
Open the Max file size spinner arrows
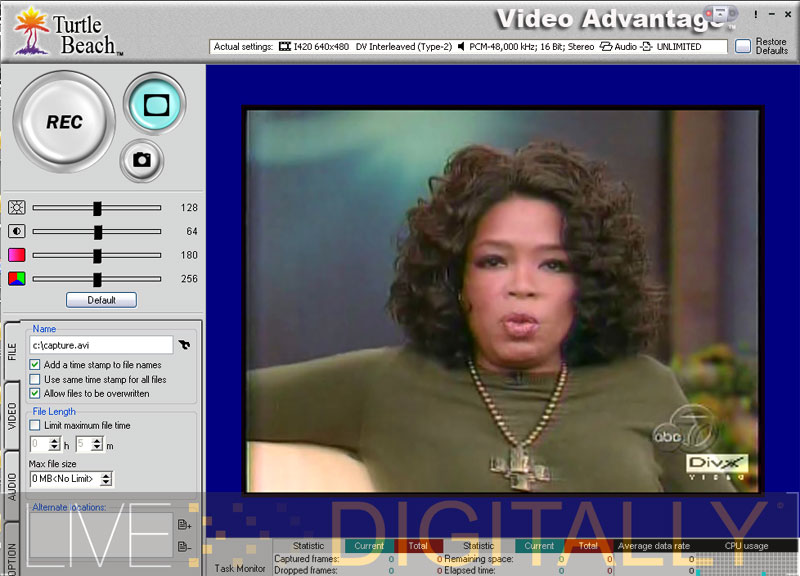107,479
